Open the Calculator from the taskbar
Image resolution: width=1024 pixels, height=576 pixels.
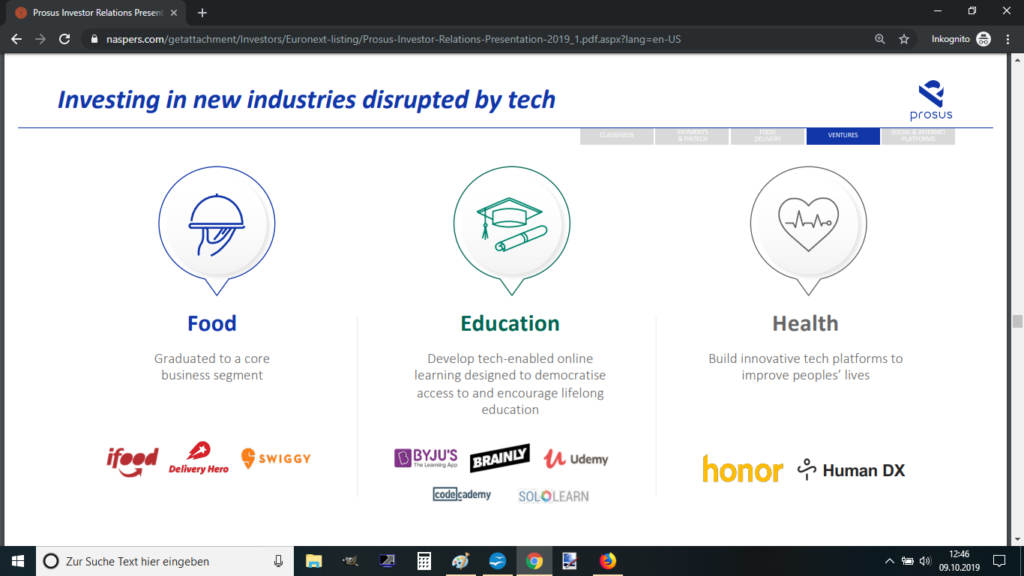click(x=424, y=561)
